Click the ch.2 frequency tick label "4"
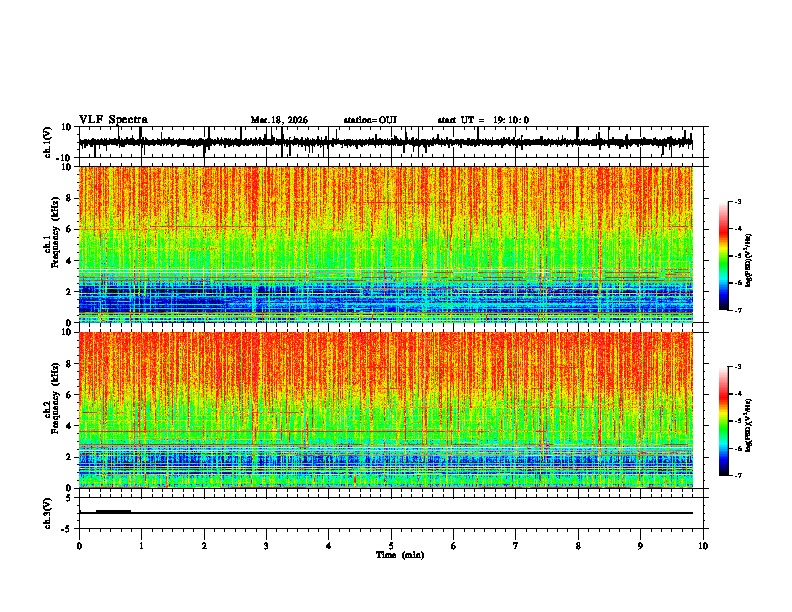Image resolution: width=792 pixels, height=612 pixels. coord(70,426)
